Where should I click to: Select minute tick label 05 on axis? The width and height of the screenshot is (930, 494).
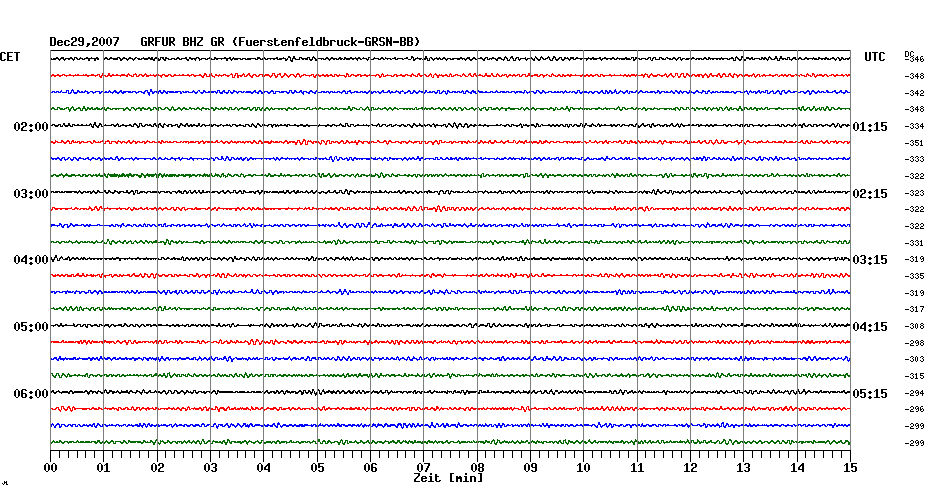(317, 468)
